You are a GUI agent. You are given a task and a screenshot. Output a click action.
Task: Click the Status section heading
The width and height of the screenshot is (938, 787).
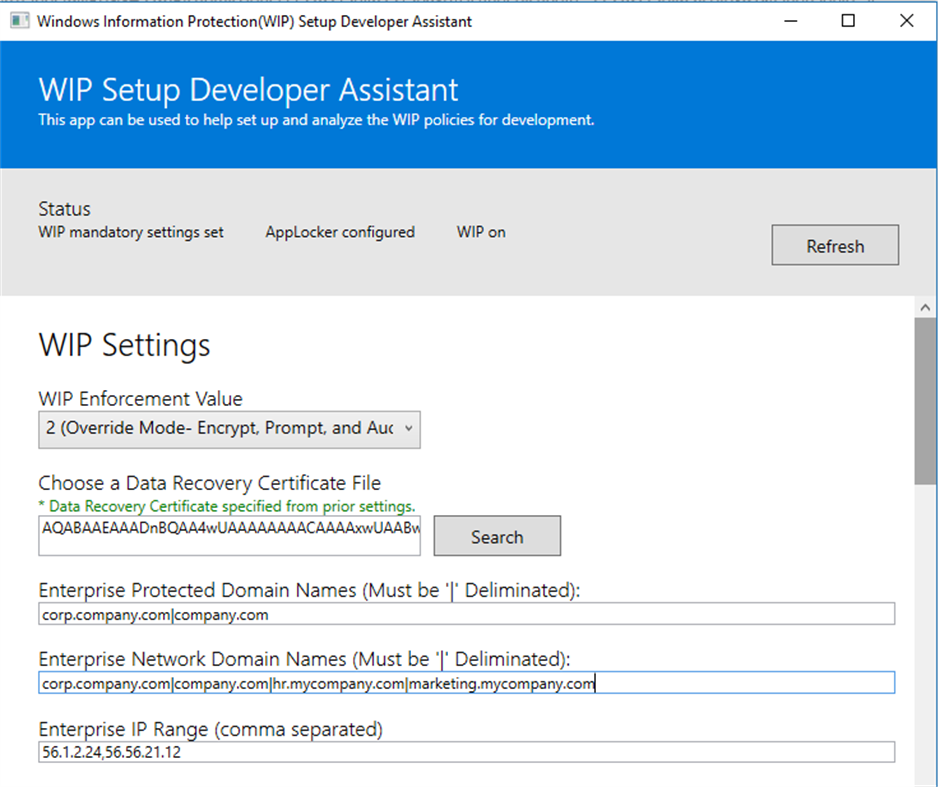click(64, 208)
